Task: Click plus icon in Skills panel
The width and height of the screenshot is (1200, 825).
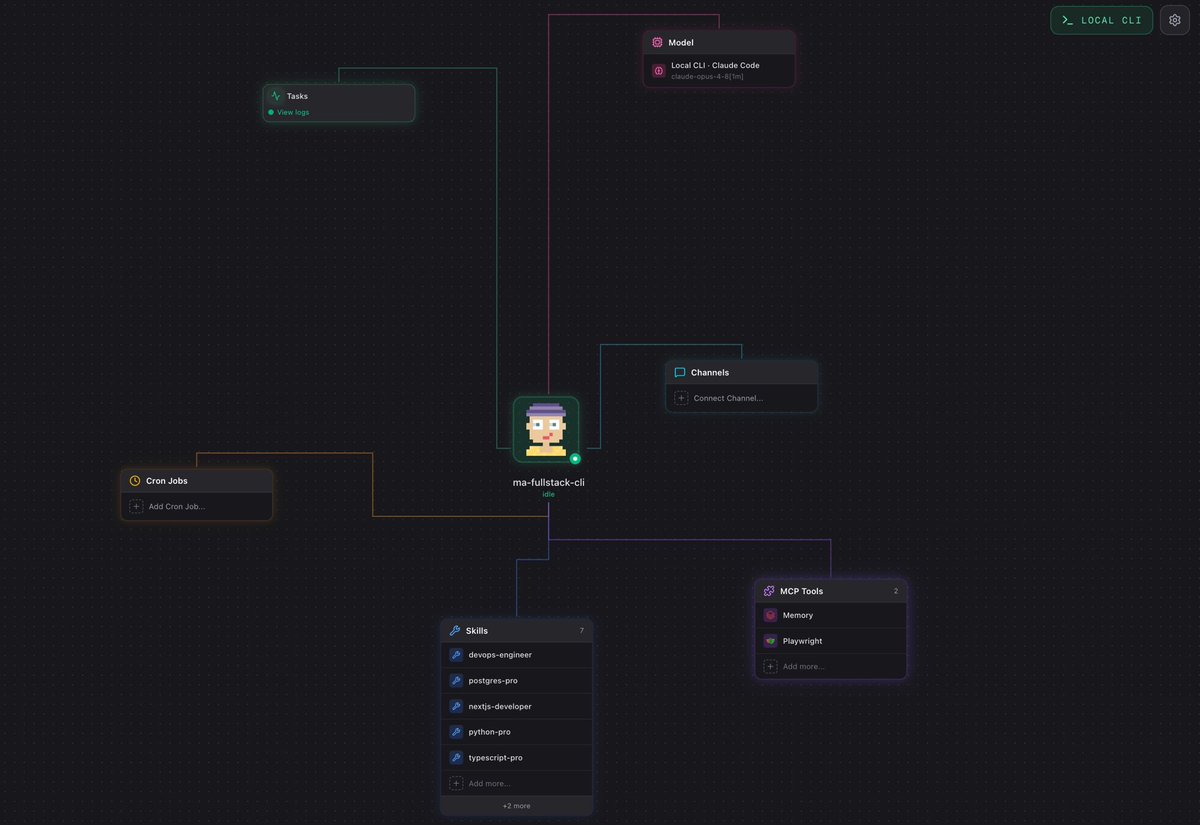Action: coord(456,783)
